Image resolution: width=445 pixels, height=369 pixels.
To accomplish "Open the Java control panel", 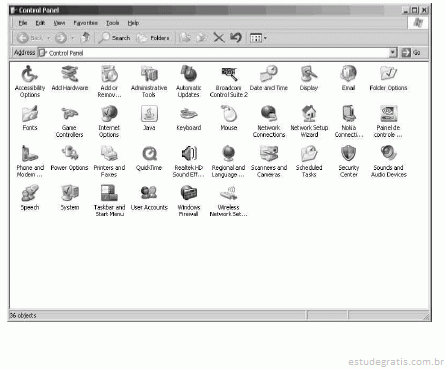I will point(149,118).
